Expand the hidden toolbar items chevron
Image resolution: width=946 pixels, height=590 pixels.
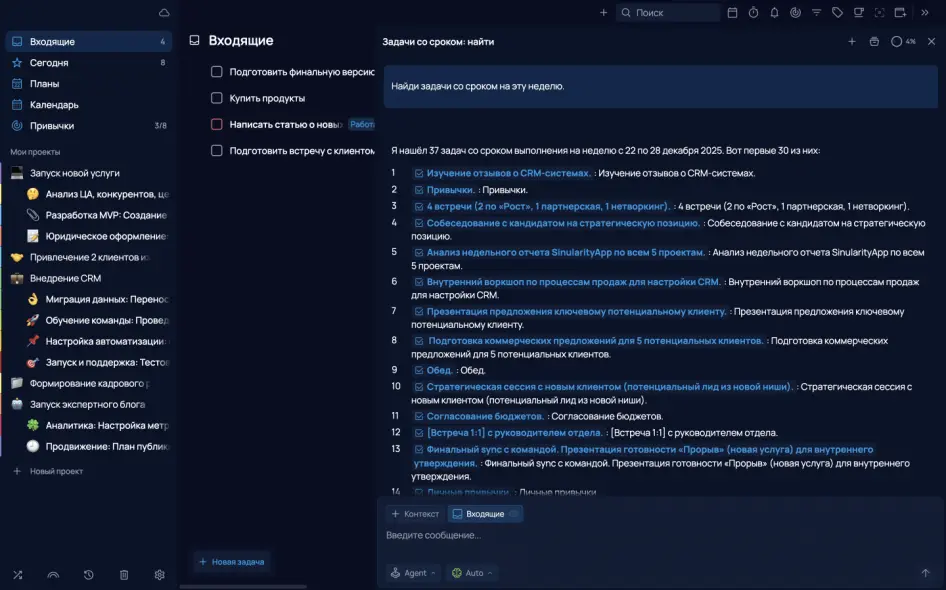925,13
